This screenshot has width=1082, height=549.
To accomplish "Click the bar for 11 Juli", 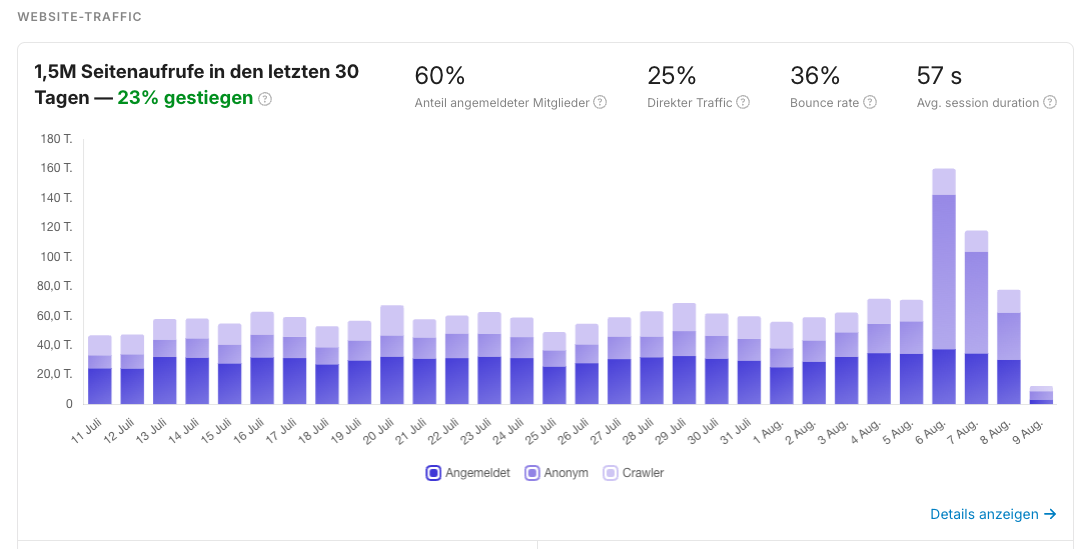I will pos(100,370).
